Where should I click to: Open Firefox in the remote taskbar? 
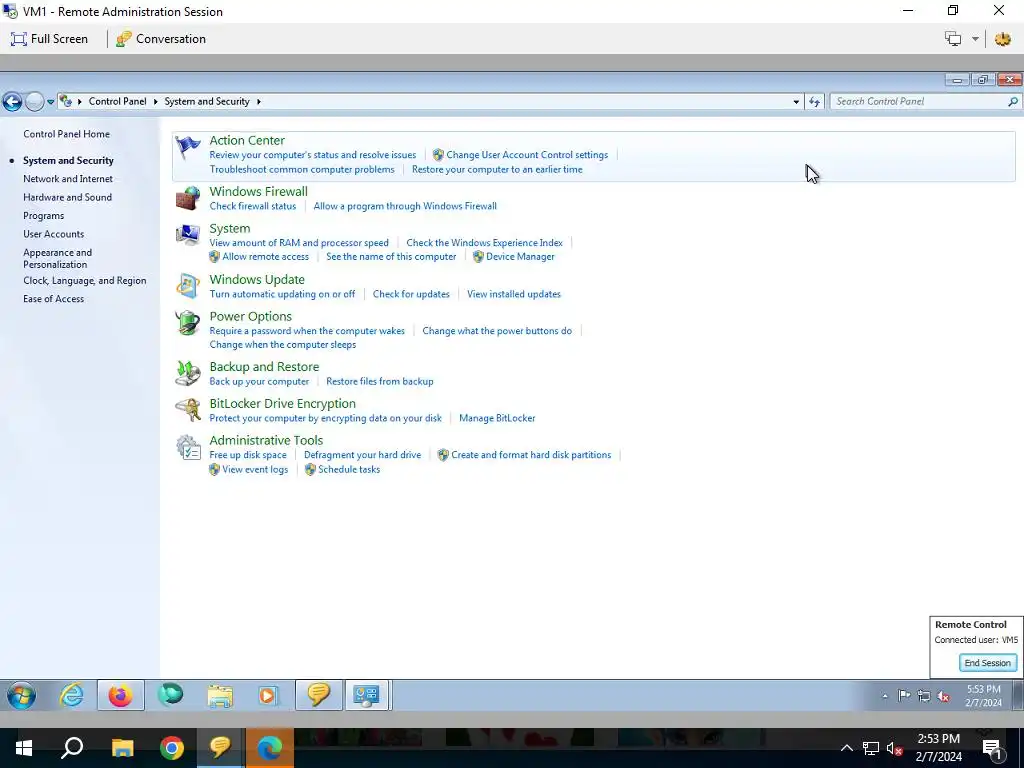120,695
